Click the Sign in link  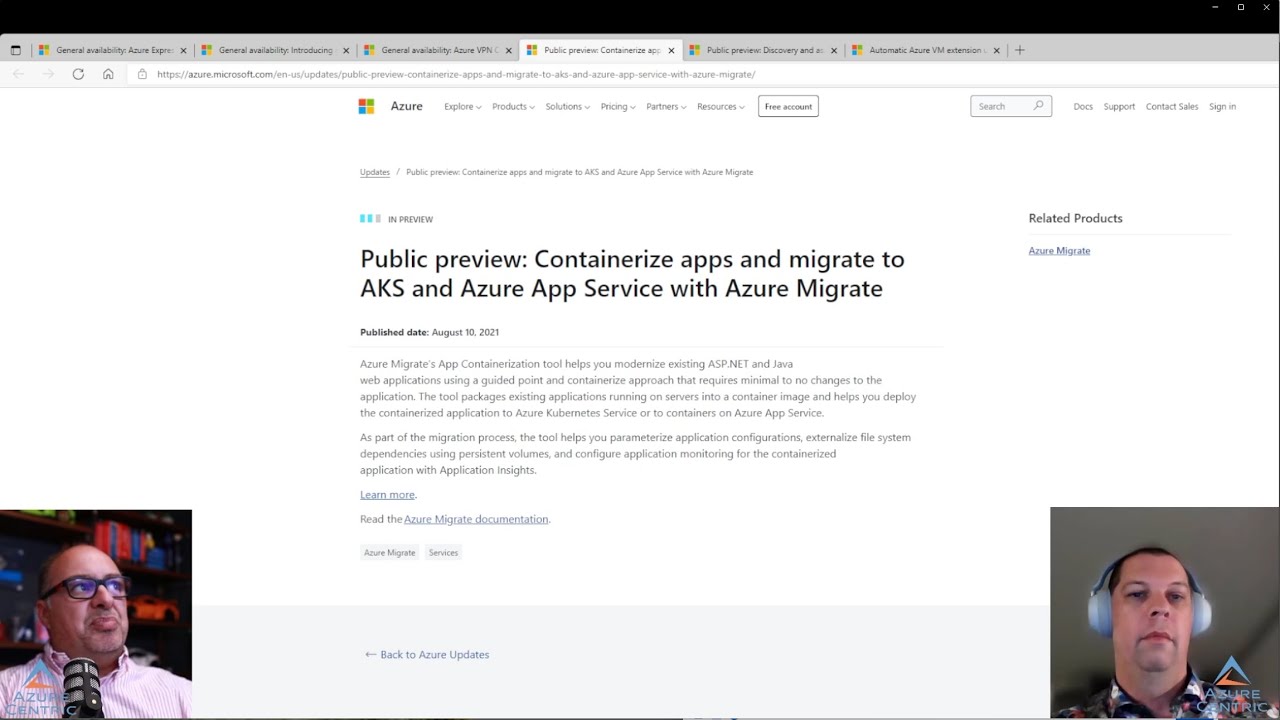1222,106
